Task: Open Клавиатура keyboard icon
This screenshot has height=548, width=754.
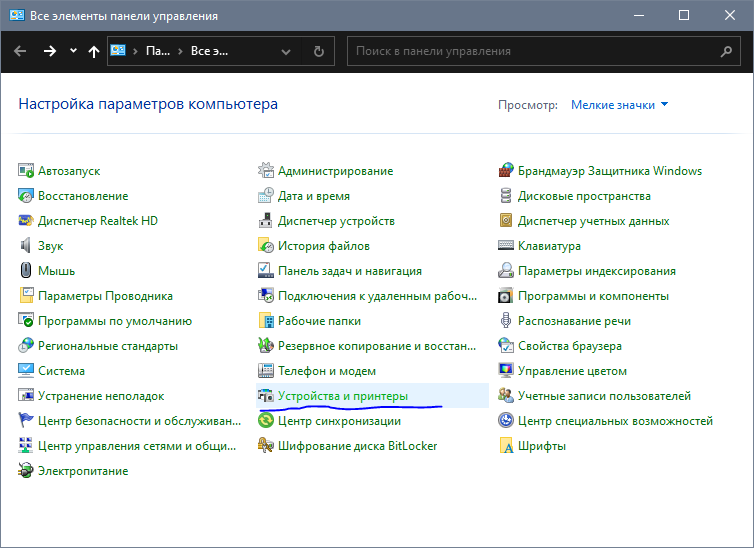Action: click(x=505, y=246)
